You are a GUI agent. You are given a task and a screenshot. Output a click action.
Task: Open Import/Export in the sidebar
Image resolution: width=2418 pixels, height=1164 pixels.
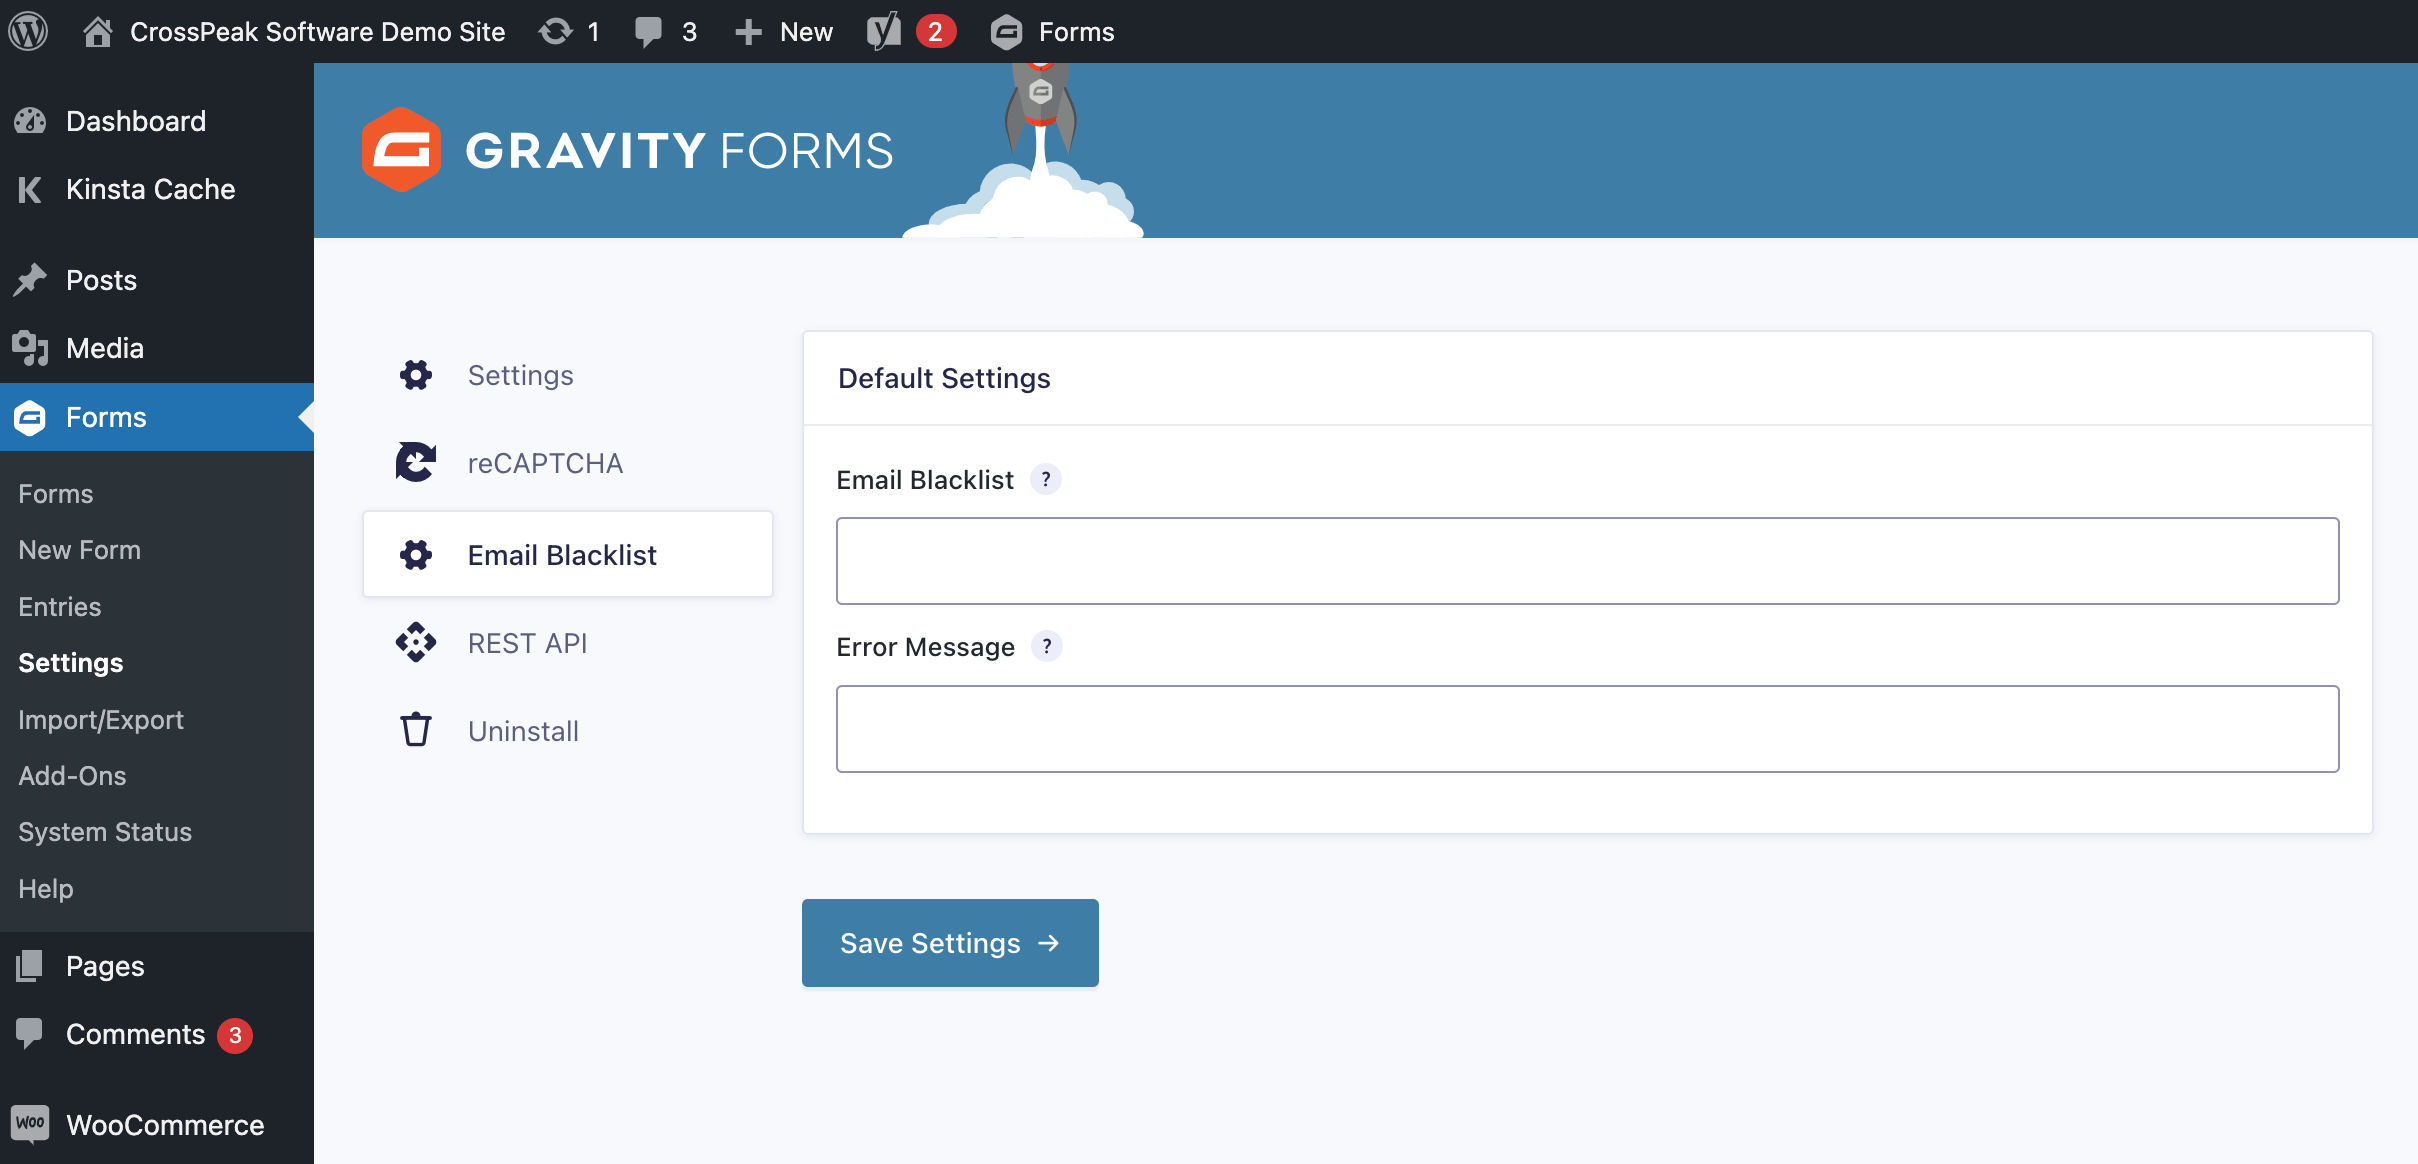pos(101,720)
